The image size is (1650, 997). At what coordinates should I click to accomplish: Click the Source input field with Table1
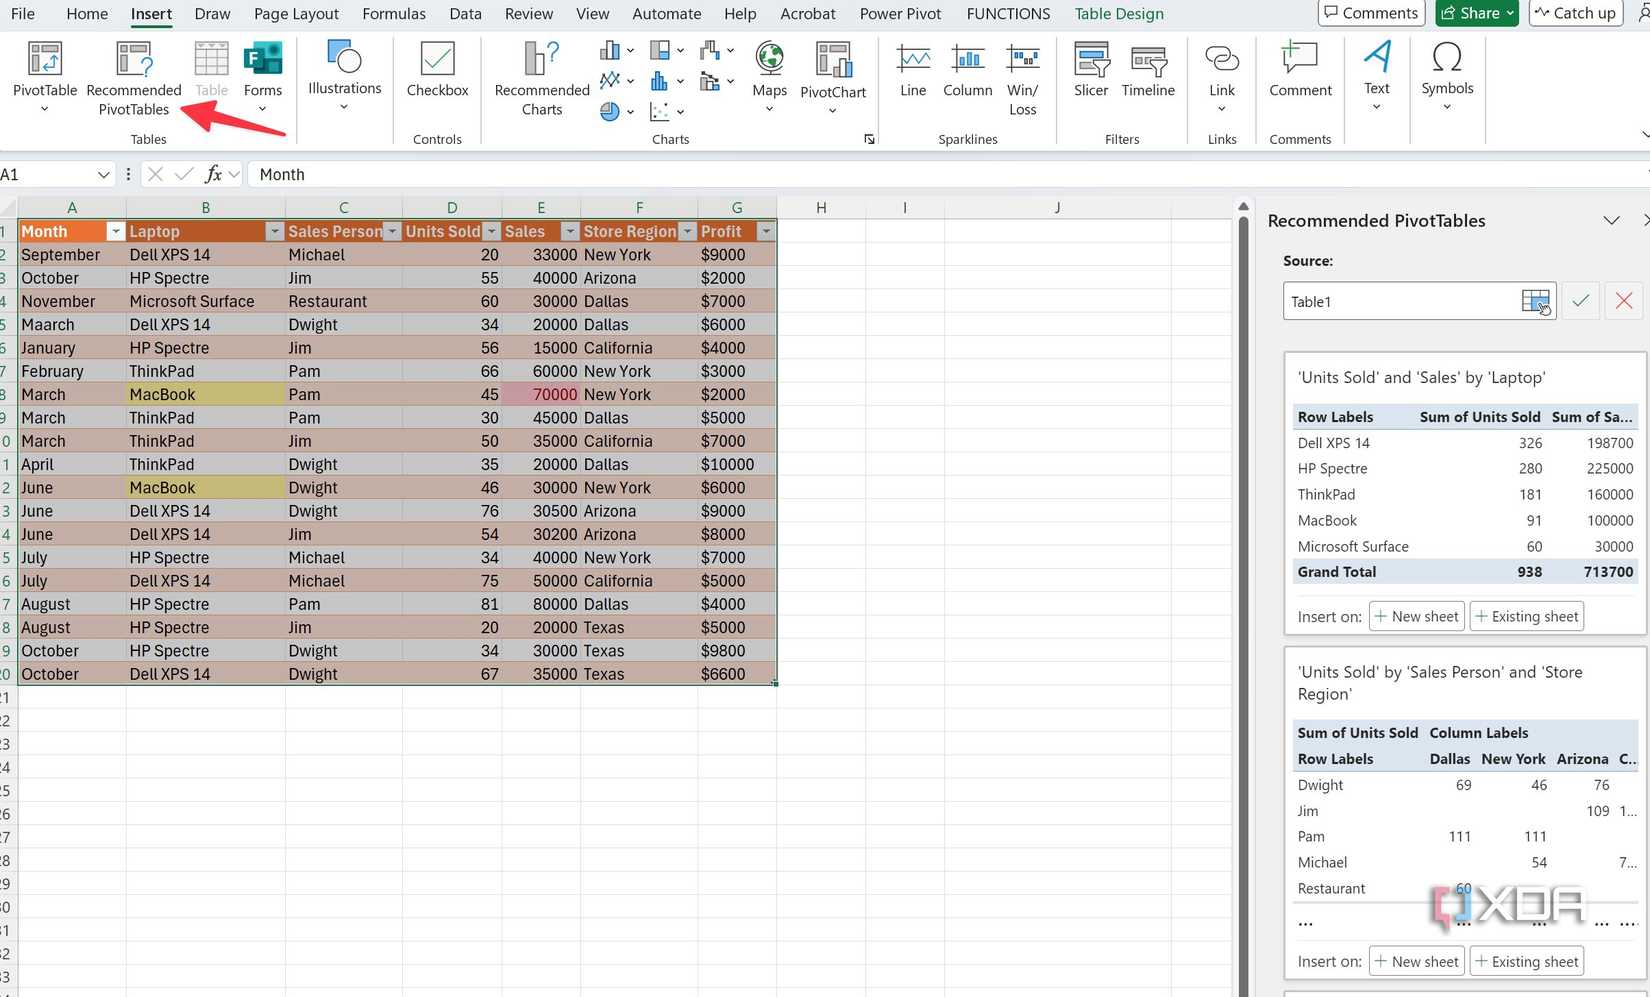pos(1400,301)
